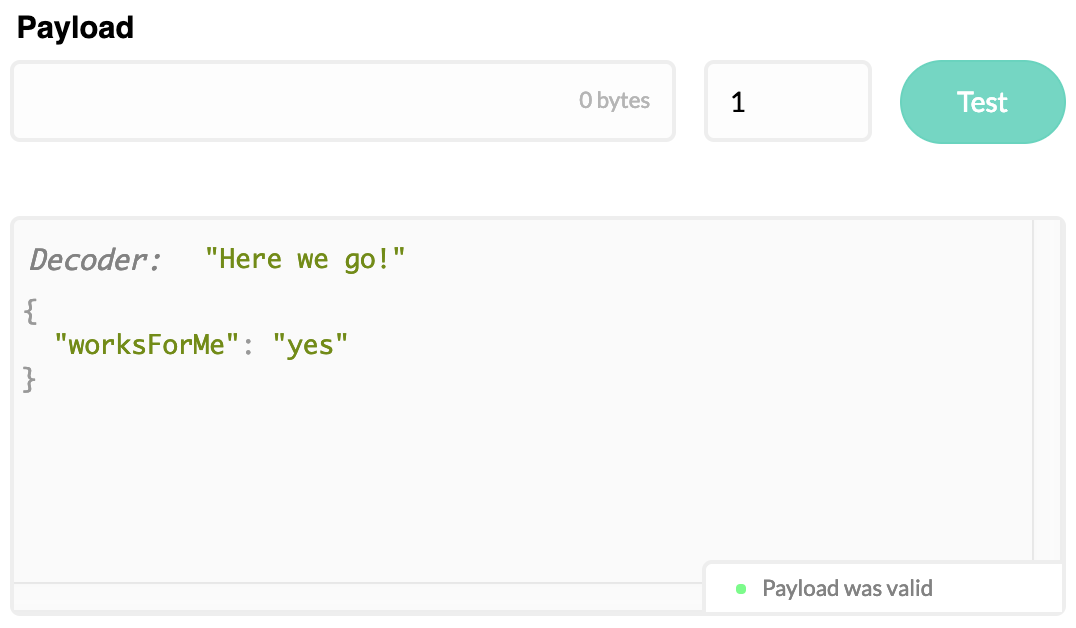Viewport: 1076px width, 628px height.
Task: Focus the port field containing 1
Action: (x=788, y=102)
